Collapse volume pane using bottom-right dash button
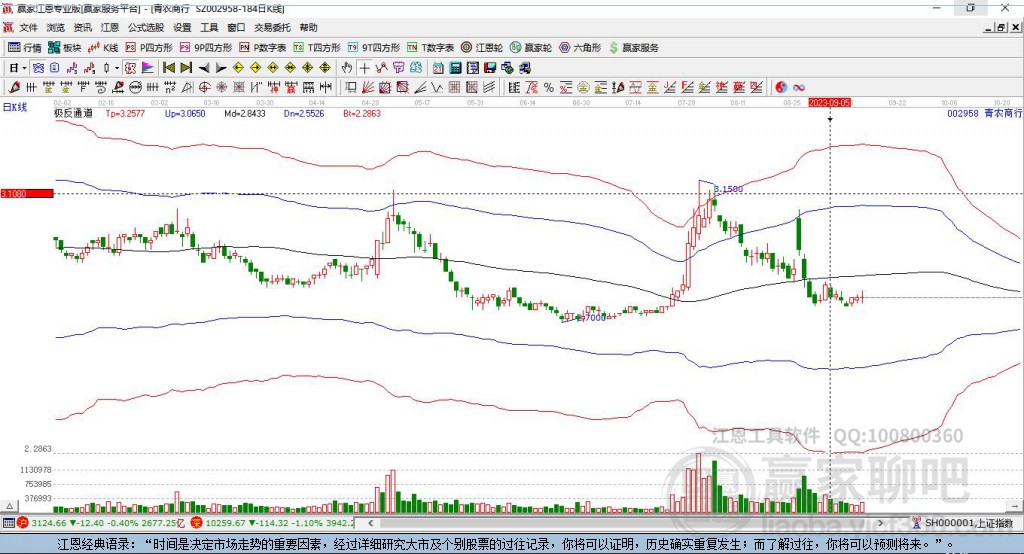Viewport: 1024px width, 554px height. point(1016,506)
